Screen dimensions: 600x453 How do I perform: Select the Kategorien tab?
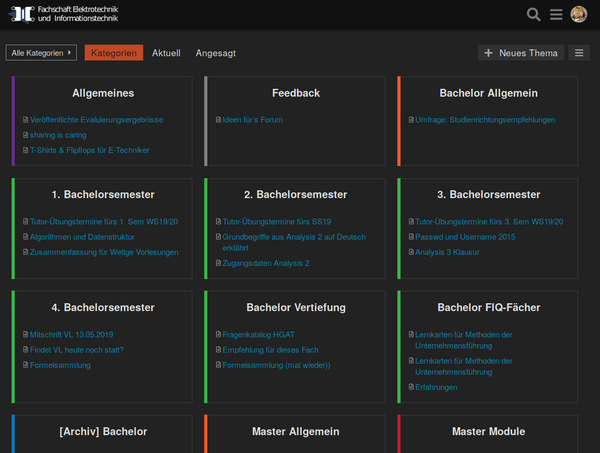pos(114,53)
